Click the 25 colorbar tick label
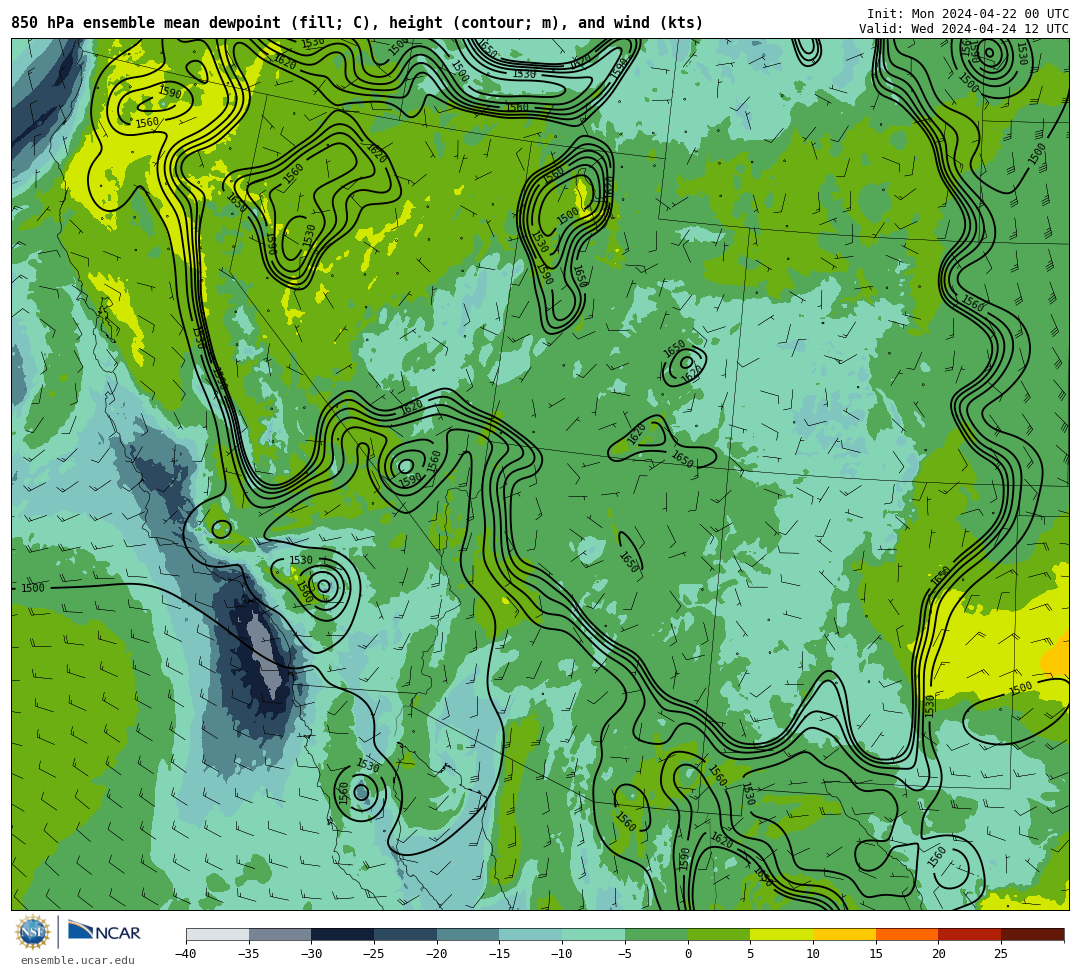The width and height of the screenshot is (1080, 973). [x=1001, y=954]
